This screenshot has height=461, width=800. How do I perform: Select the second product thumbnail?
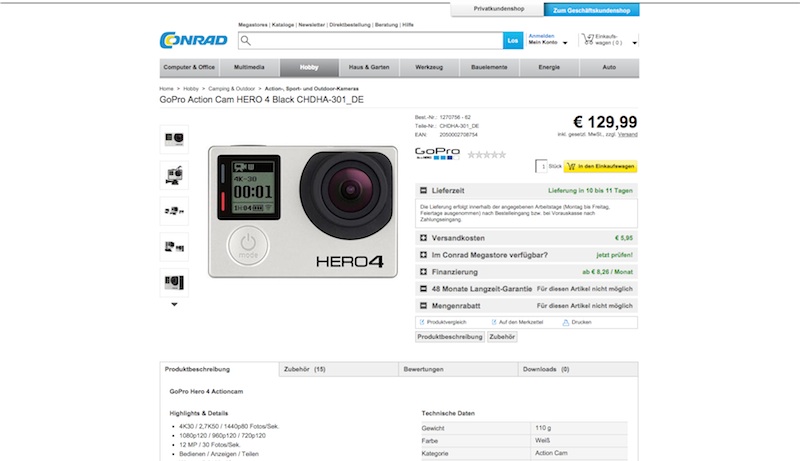coord(174,175)
